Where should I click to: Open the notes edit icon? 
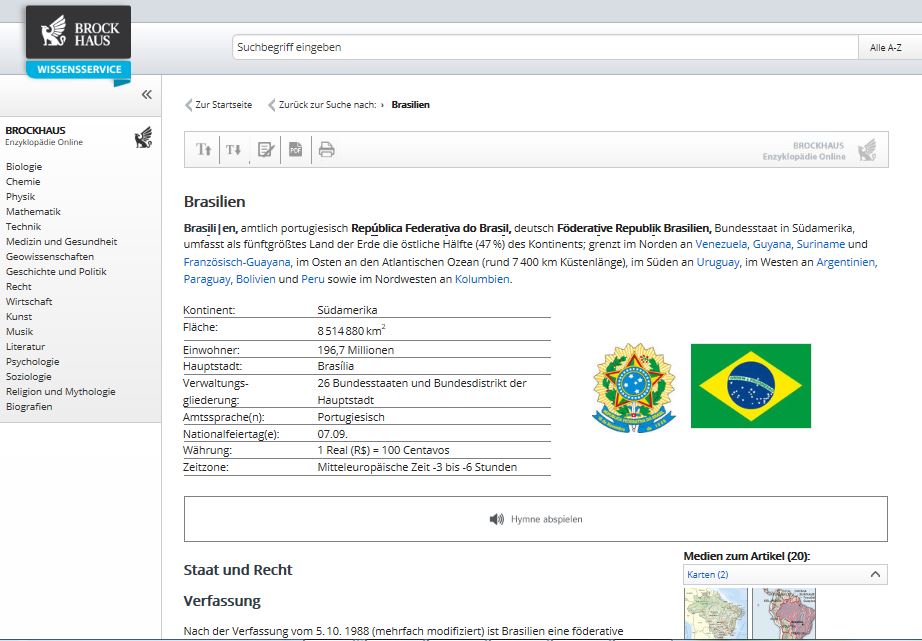(x=265, y=150)
